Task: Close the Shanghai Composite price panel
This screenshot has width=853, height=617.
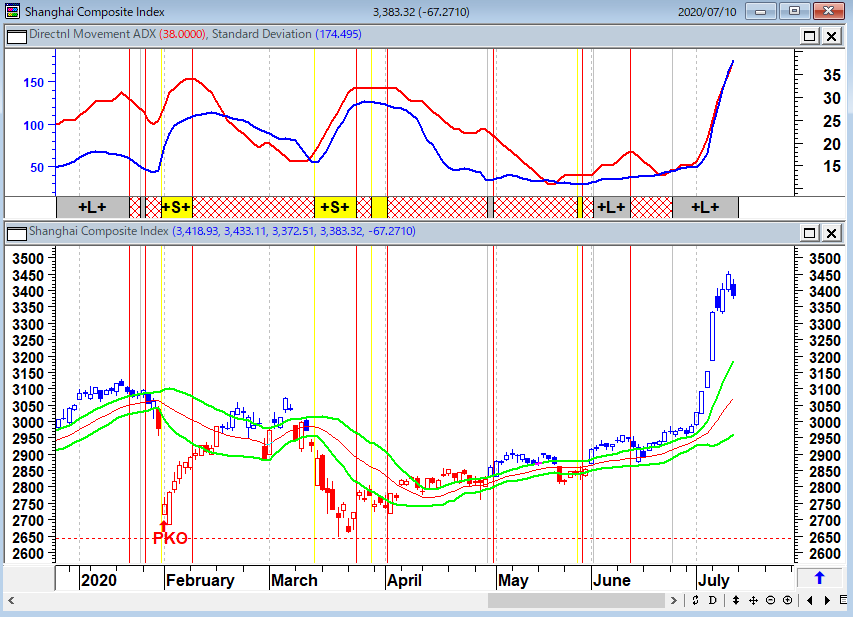Action: coord(831,233)
